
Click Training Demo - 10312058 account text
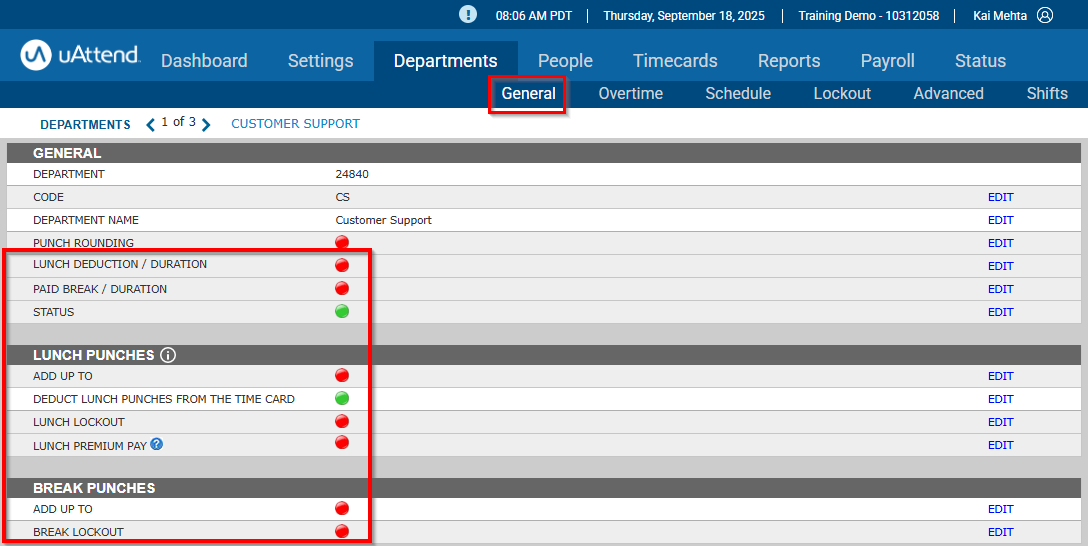[869, 15]
